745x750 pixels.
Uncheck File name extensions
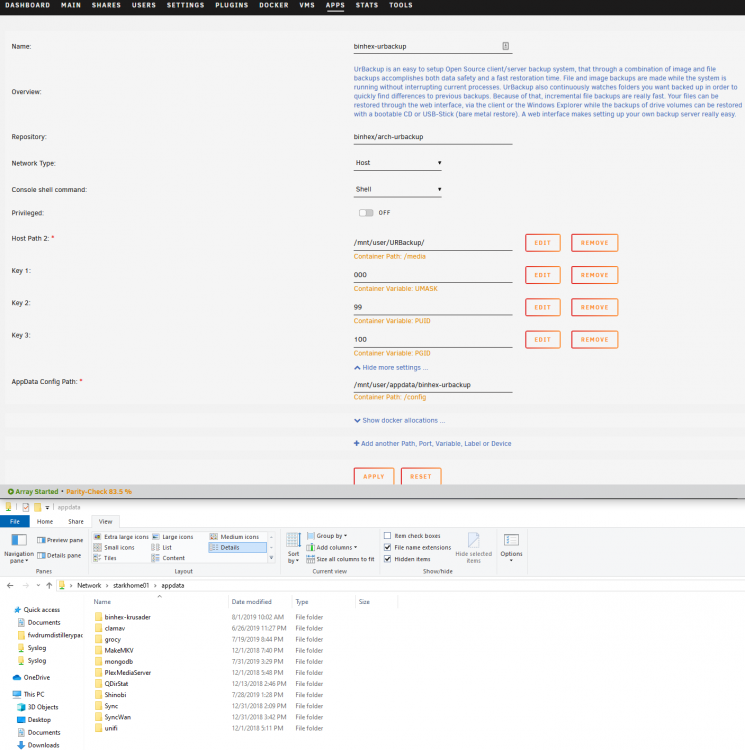point(387,547)
